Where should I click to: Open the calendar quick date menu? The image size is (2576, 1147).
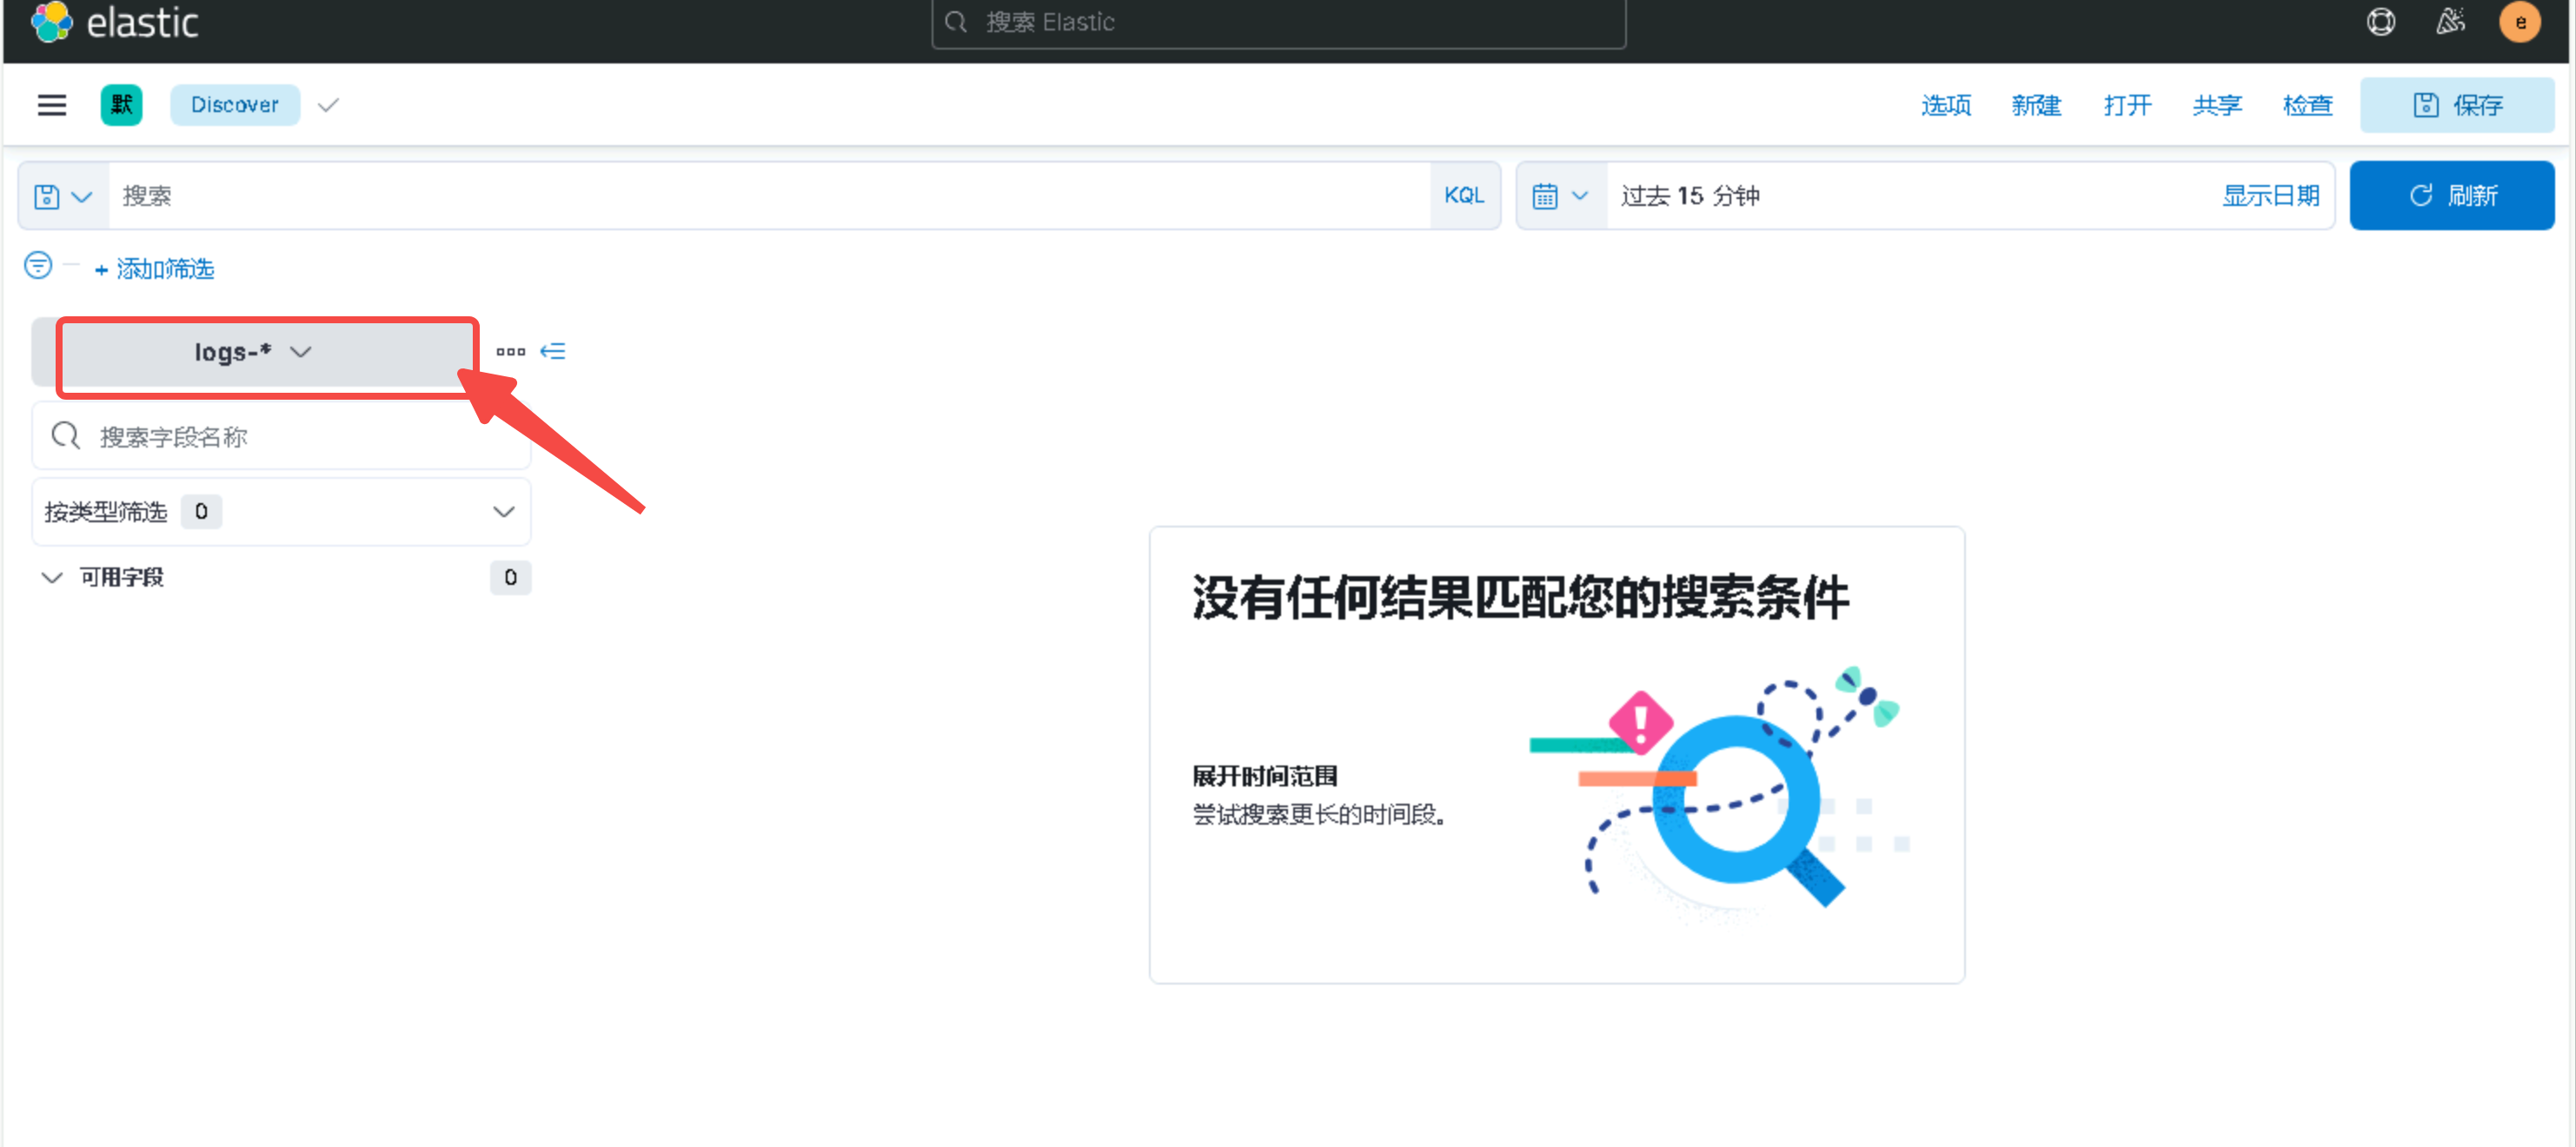[x=1559, y=196]
